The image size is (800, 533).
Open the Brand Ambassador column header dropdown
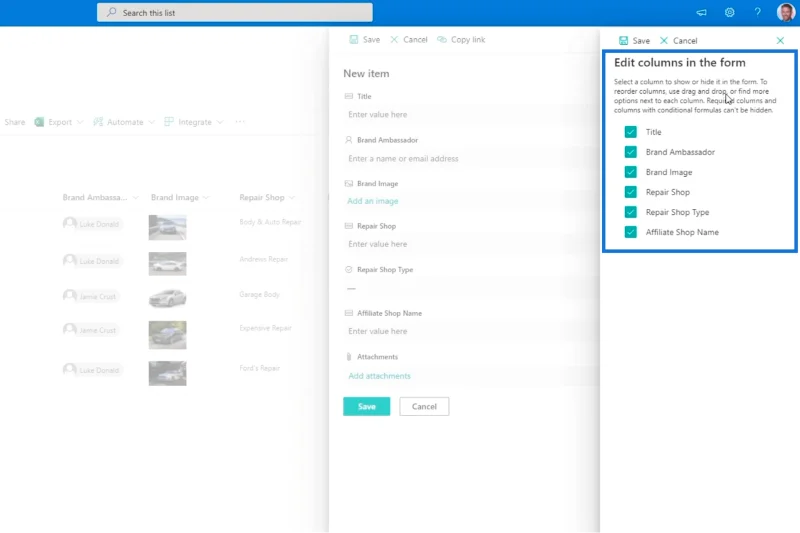135,197
